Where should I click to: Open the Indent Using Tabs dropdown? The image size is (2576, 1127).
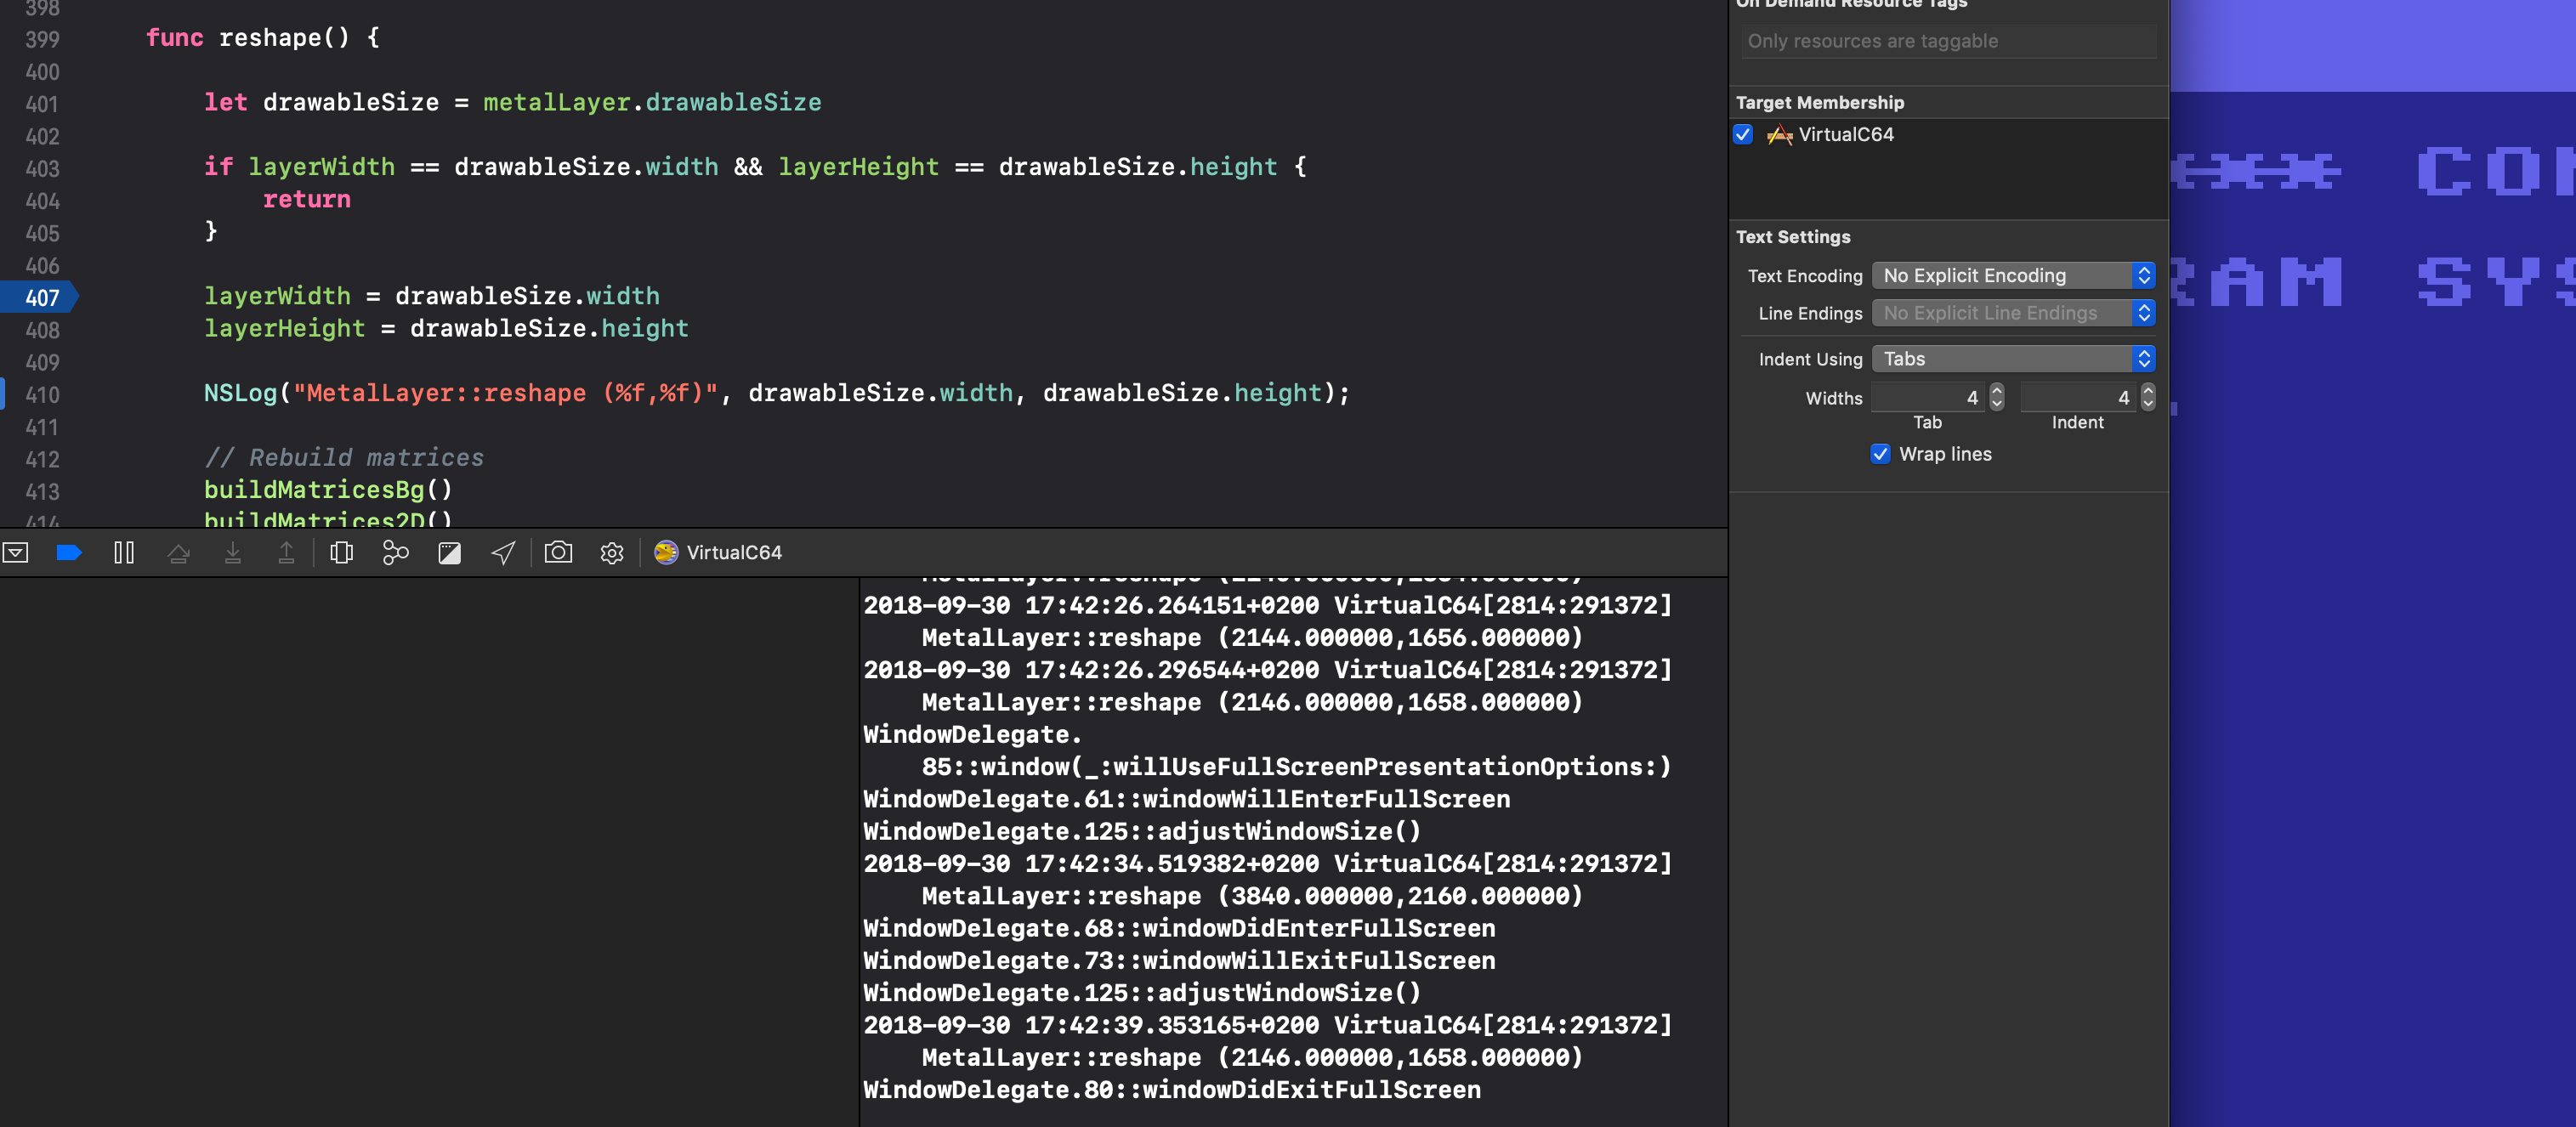tap(2013, 358)
